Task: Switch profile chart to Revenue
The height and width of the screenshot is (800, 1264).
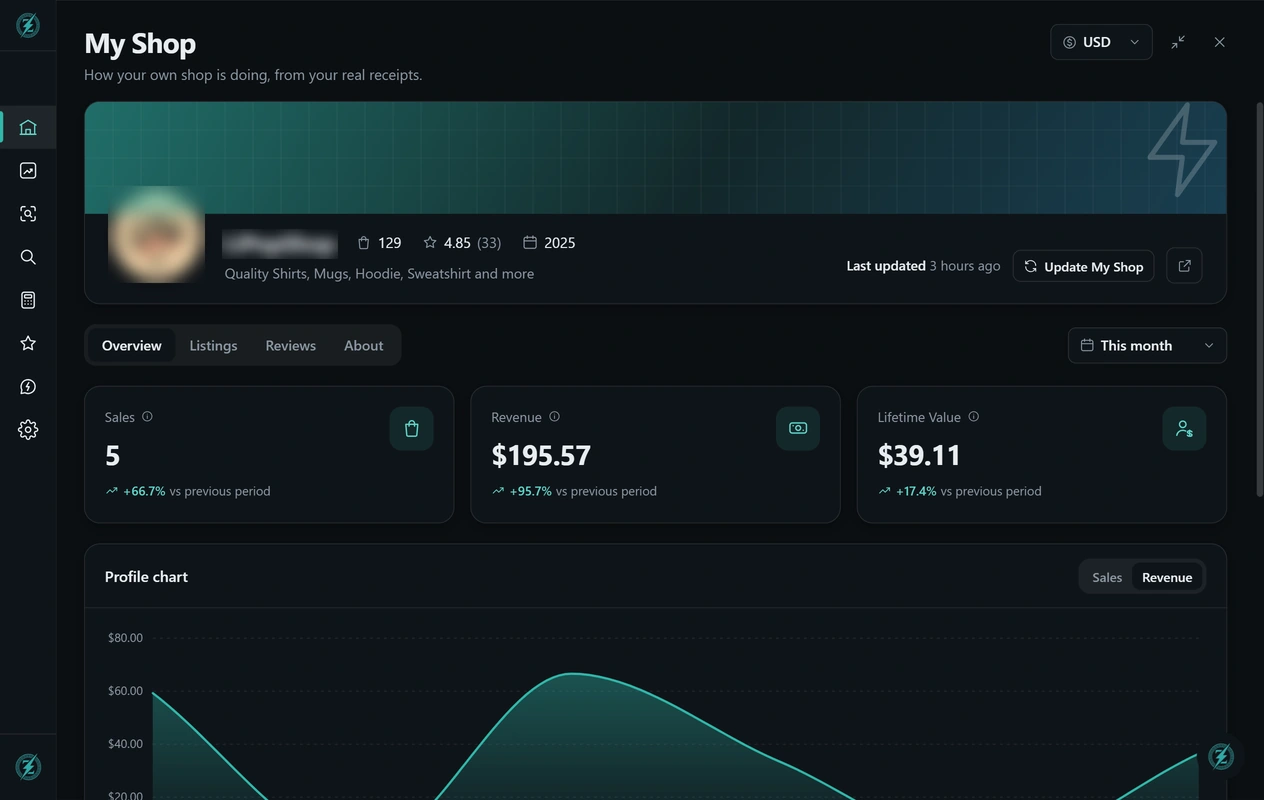Action: pos(1167,577)
